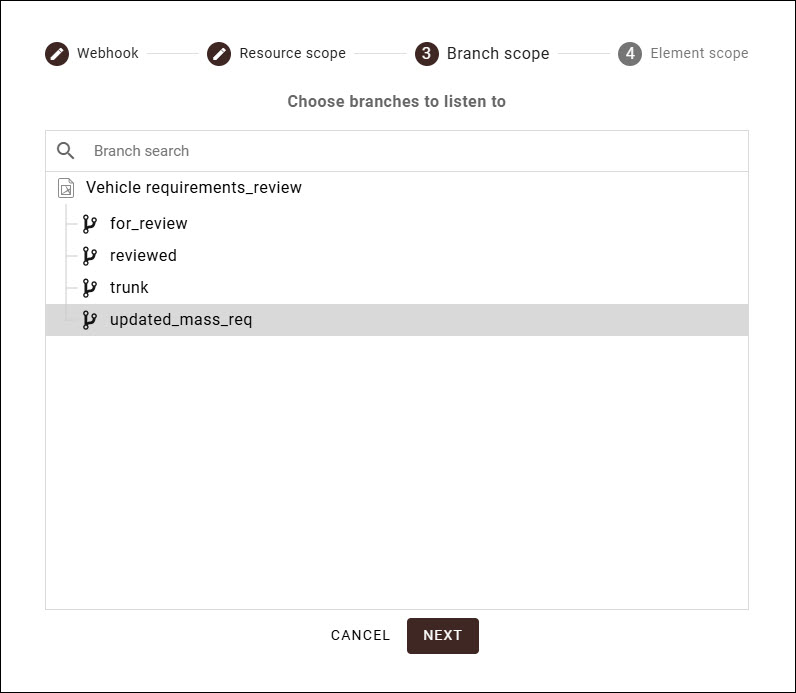Click the reviewed branch icon

(90, 256)
